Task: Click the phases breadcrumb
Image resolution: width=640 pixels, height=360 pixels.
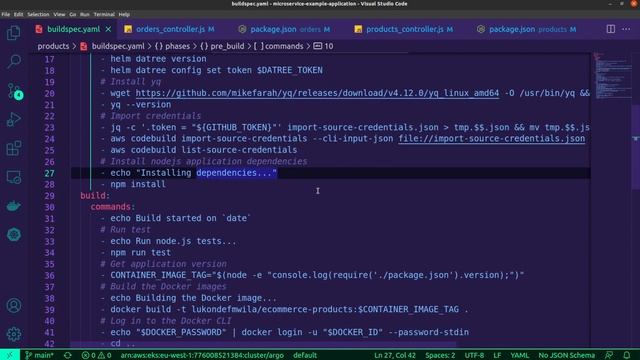Action: point(172,46)
